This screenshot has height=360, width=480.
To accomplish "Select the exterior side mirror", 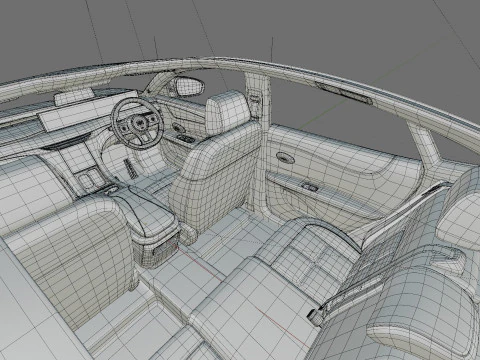I will (189, 86).
